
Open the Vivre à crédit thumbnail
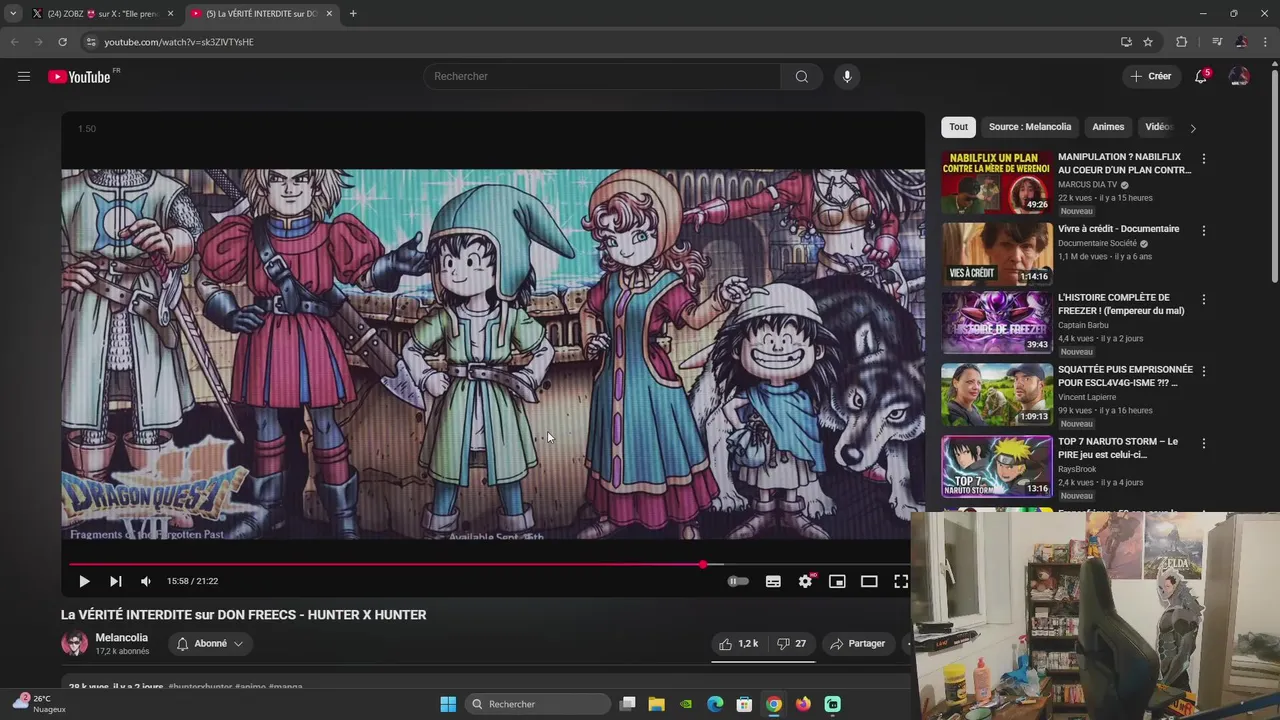(997, 254)
